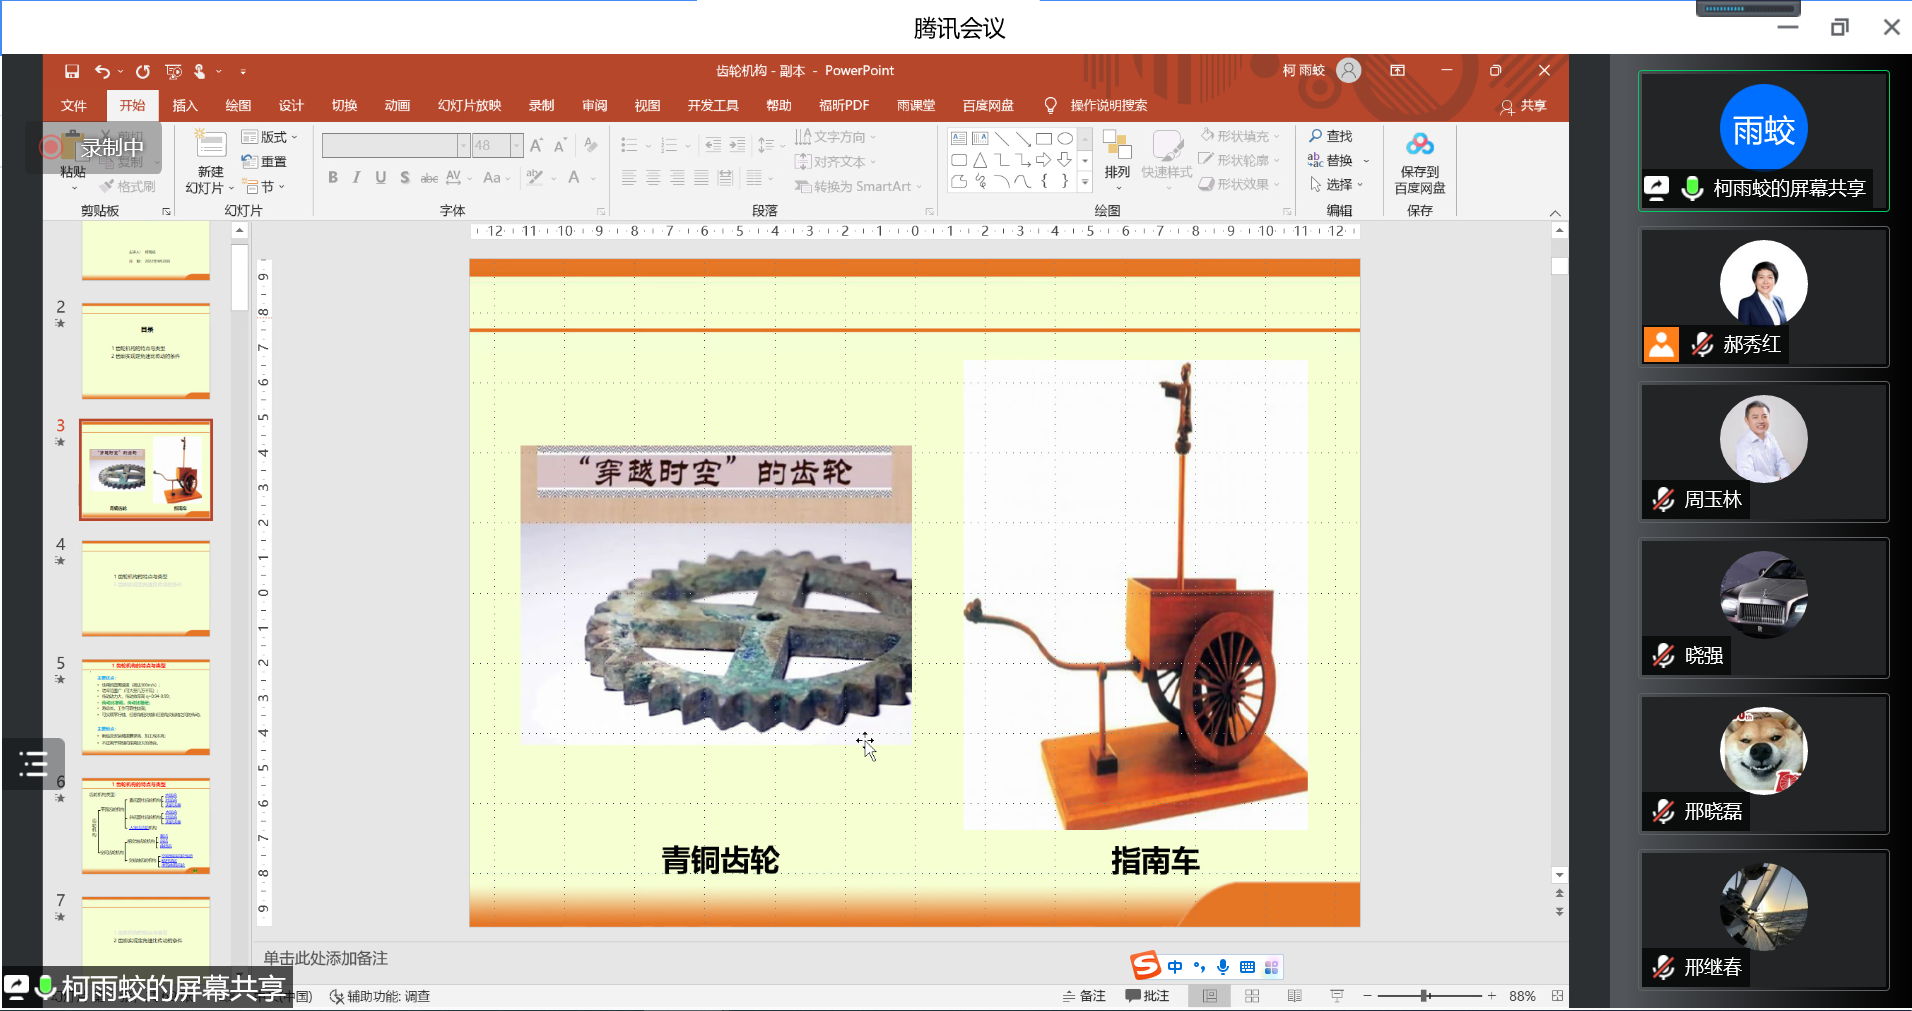This screenshot has width=1912, height=1011.
Task: Open the Change Case (Aa) dropdown
Action: click(x=496, y=178)
